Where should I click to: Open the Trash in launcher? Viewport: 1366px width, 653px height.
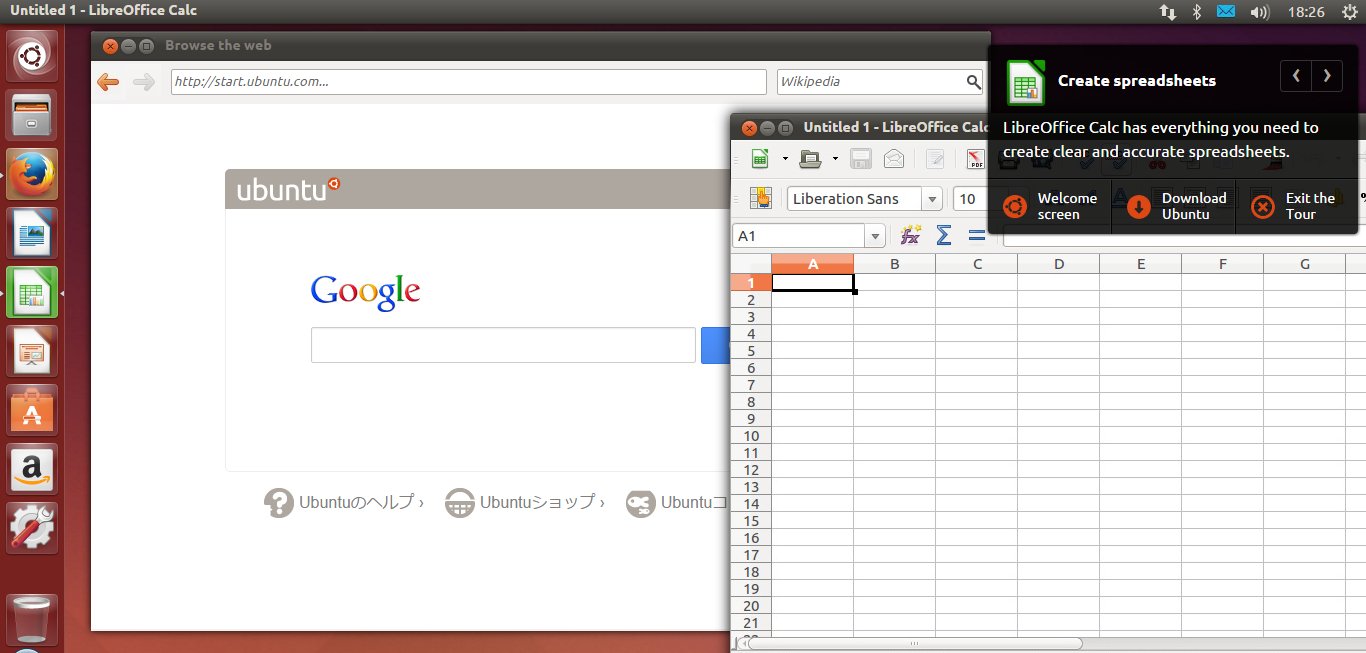(34, 619)
